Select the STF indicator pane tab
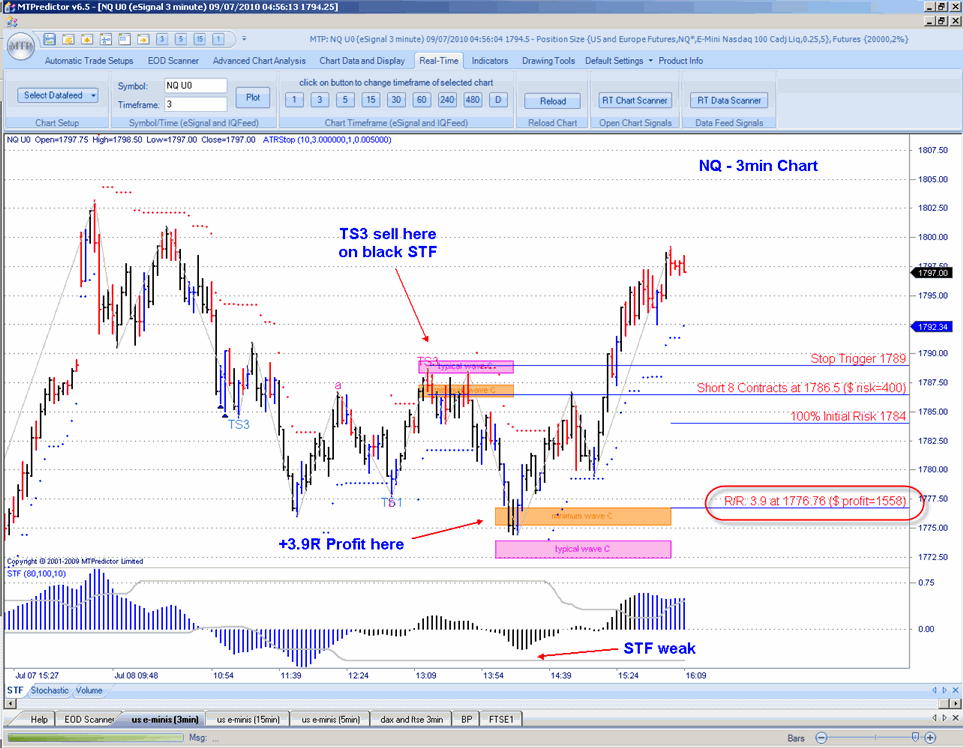Image resolution: width=963 pixels, height=748 pixels. coord(15,690)
